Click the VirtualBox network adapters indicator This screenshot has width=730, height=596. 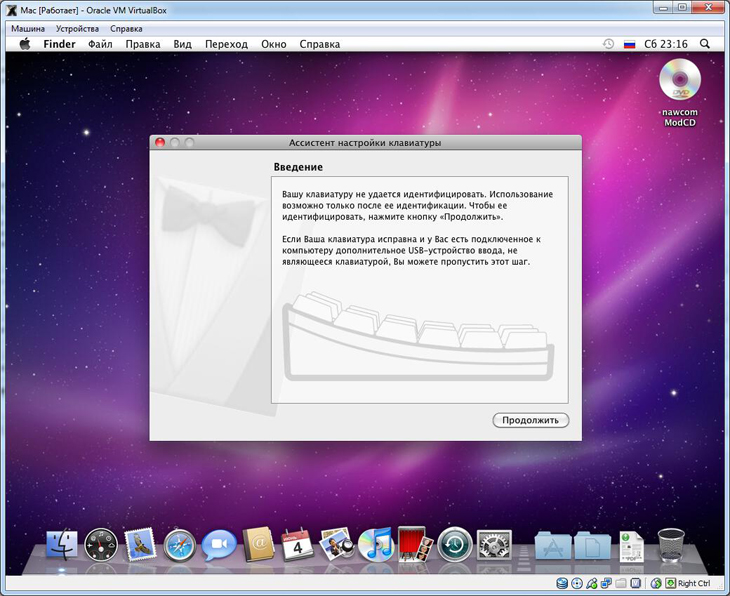coord(606,583)
